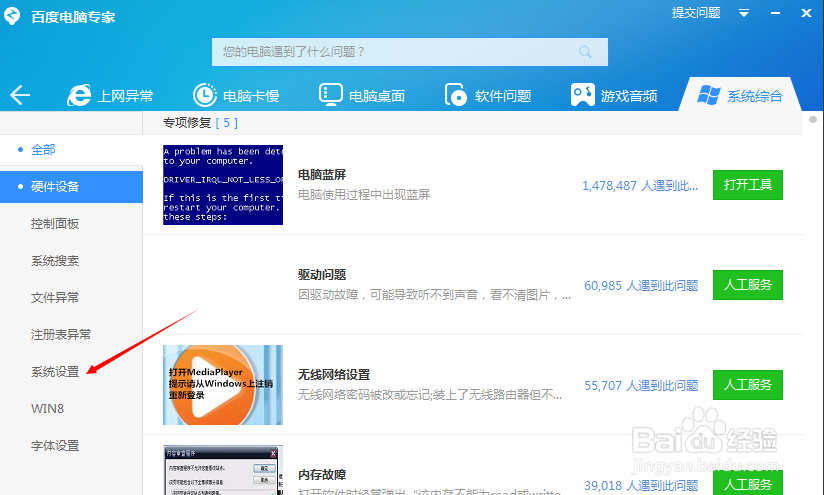Viewport: 824px width, 495px height.
Task: Click the 驱动问题 title
Action: (x=322, y=274)
